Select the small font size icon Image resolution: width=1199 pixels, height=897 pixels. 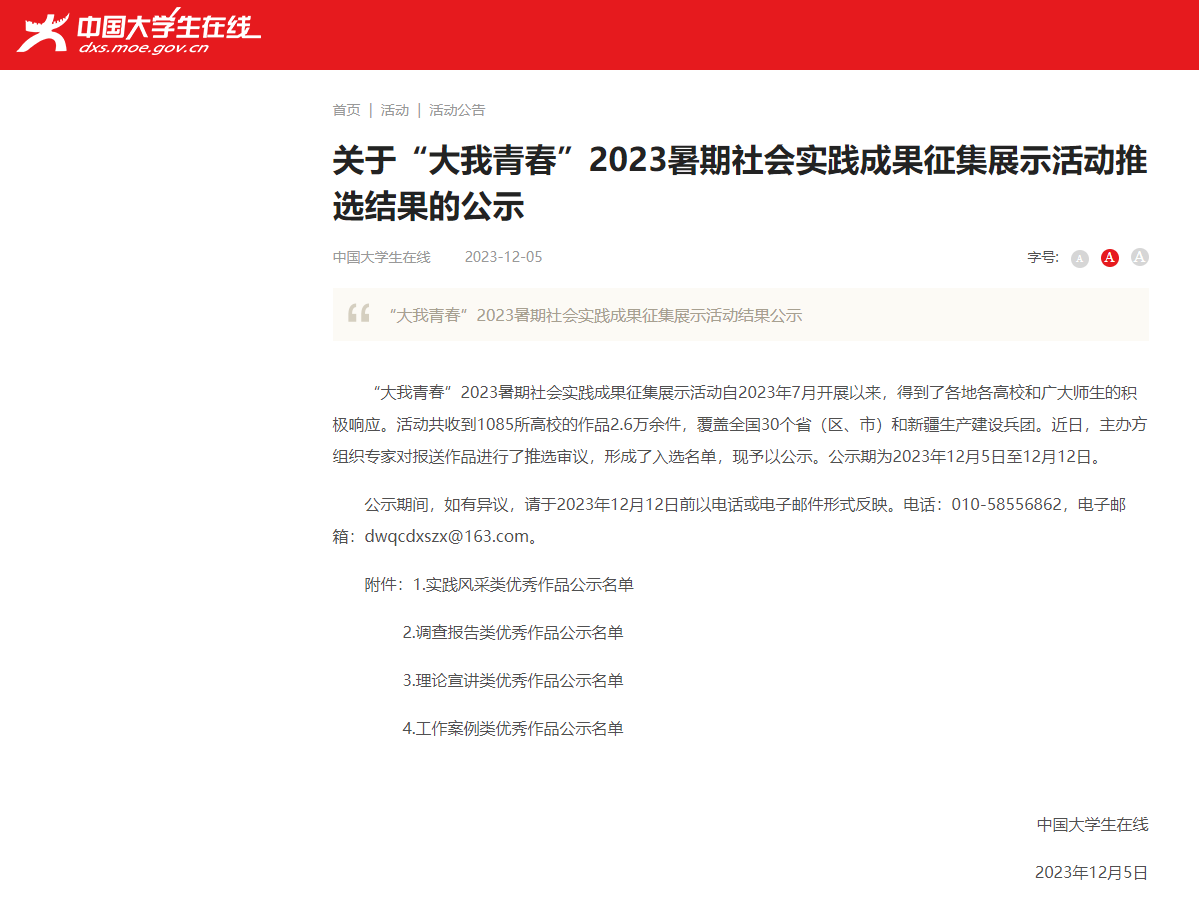tap(1079, 258)
